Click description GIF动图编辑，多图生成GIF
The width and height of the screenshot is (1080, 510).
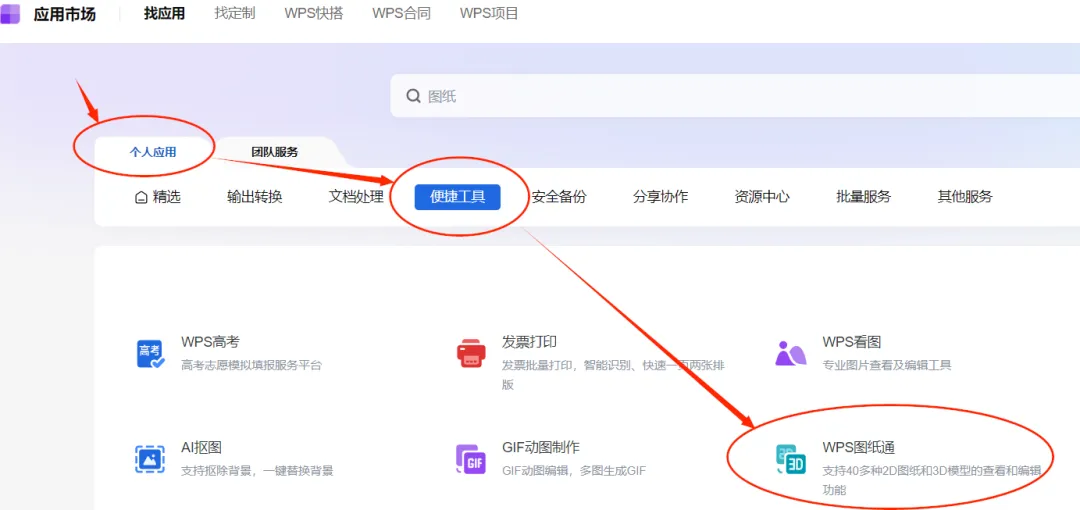point(573,471)
